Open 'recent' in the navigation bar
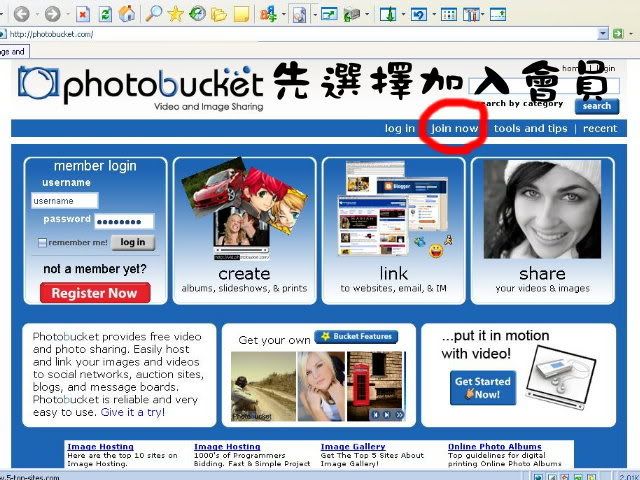The width and height of the screenshot is (640, 480). click(600, 128)
